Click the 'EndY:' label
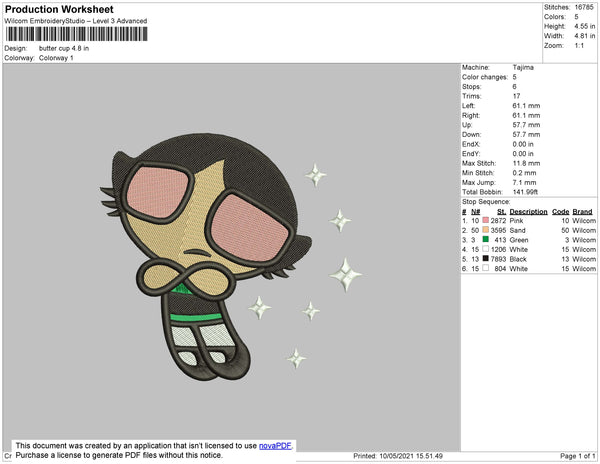 click(x=471, y=154)
